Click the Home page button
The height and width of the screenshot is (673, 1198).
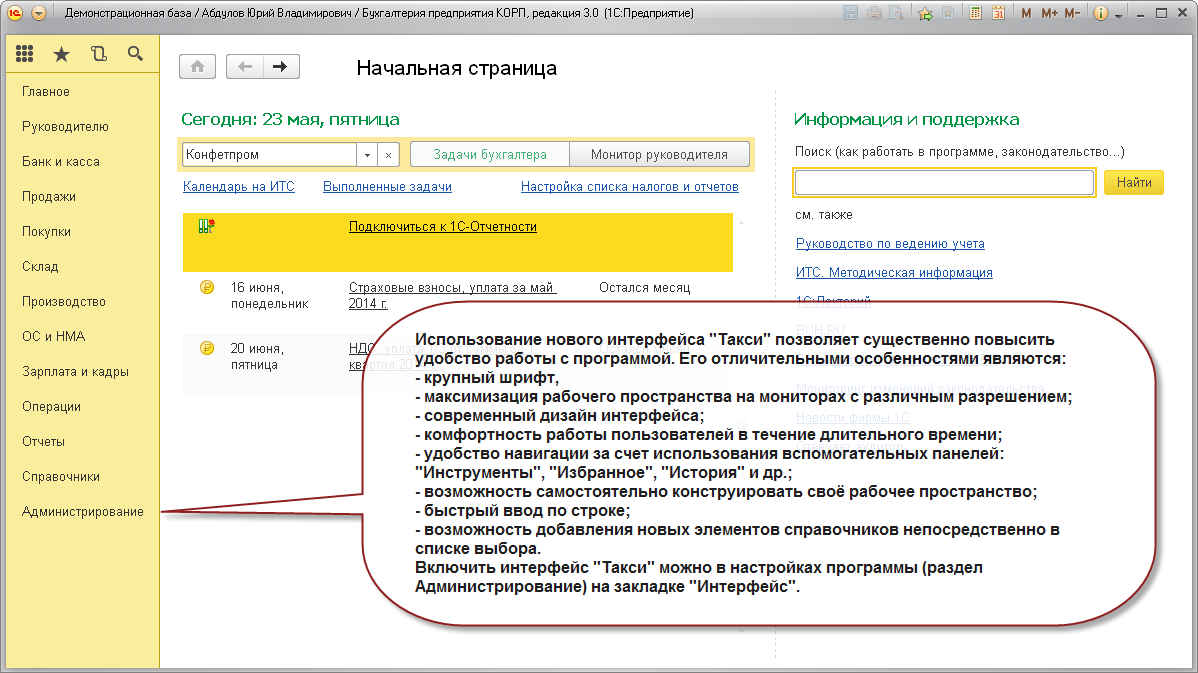click(x=197, y=67)
